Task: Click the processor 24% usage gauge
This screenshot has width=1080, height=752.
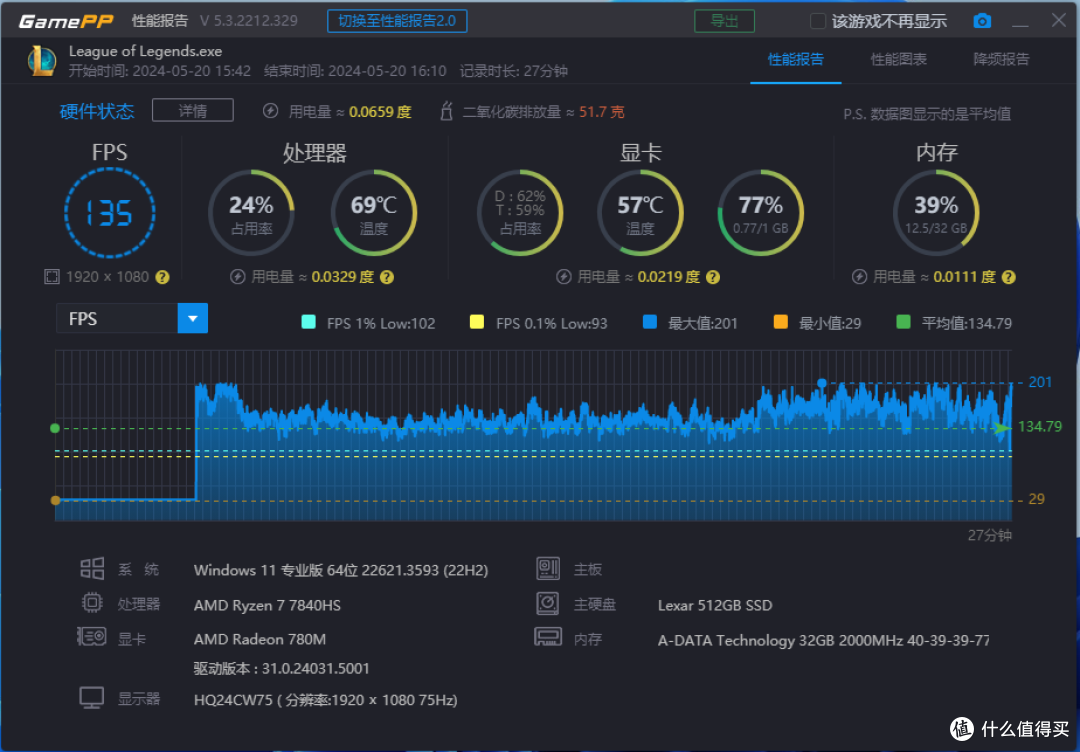Action: [251, 213]
